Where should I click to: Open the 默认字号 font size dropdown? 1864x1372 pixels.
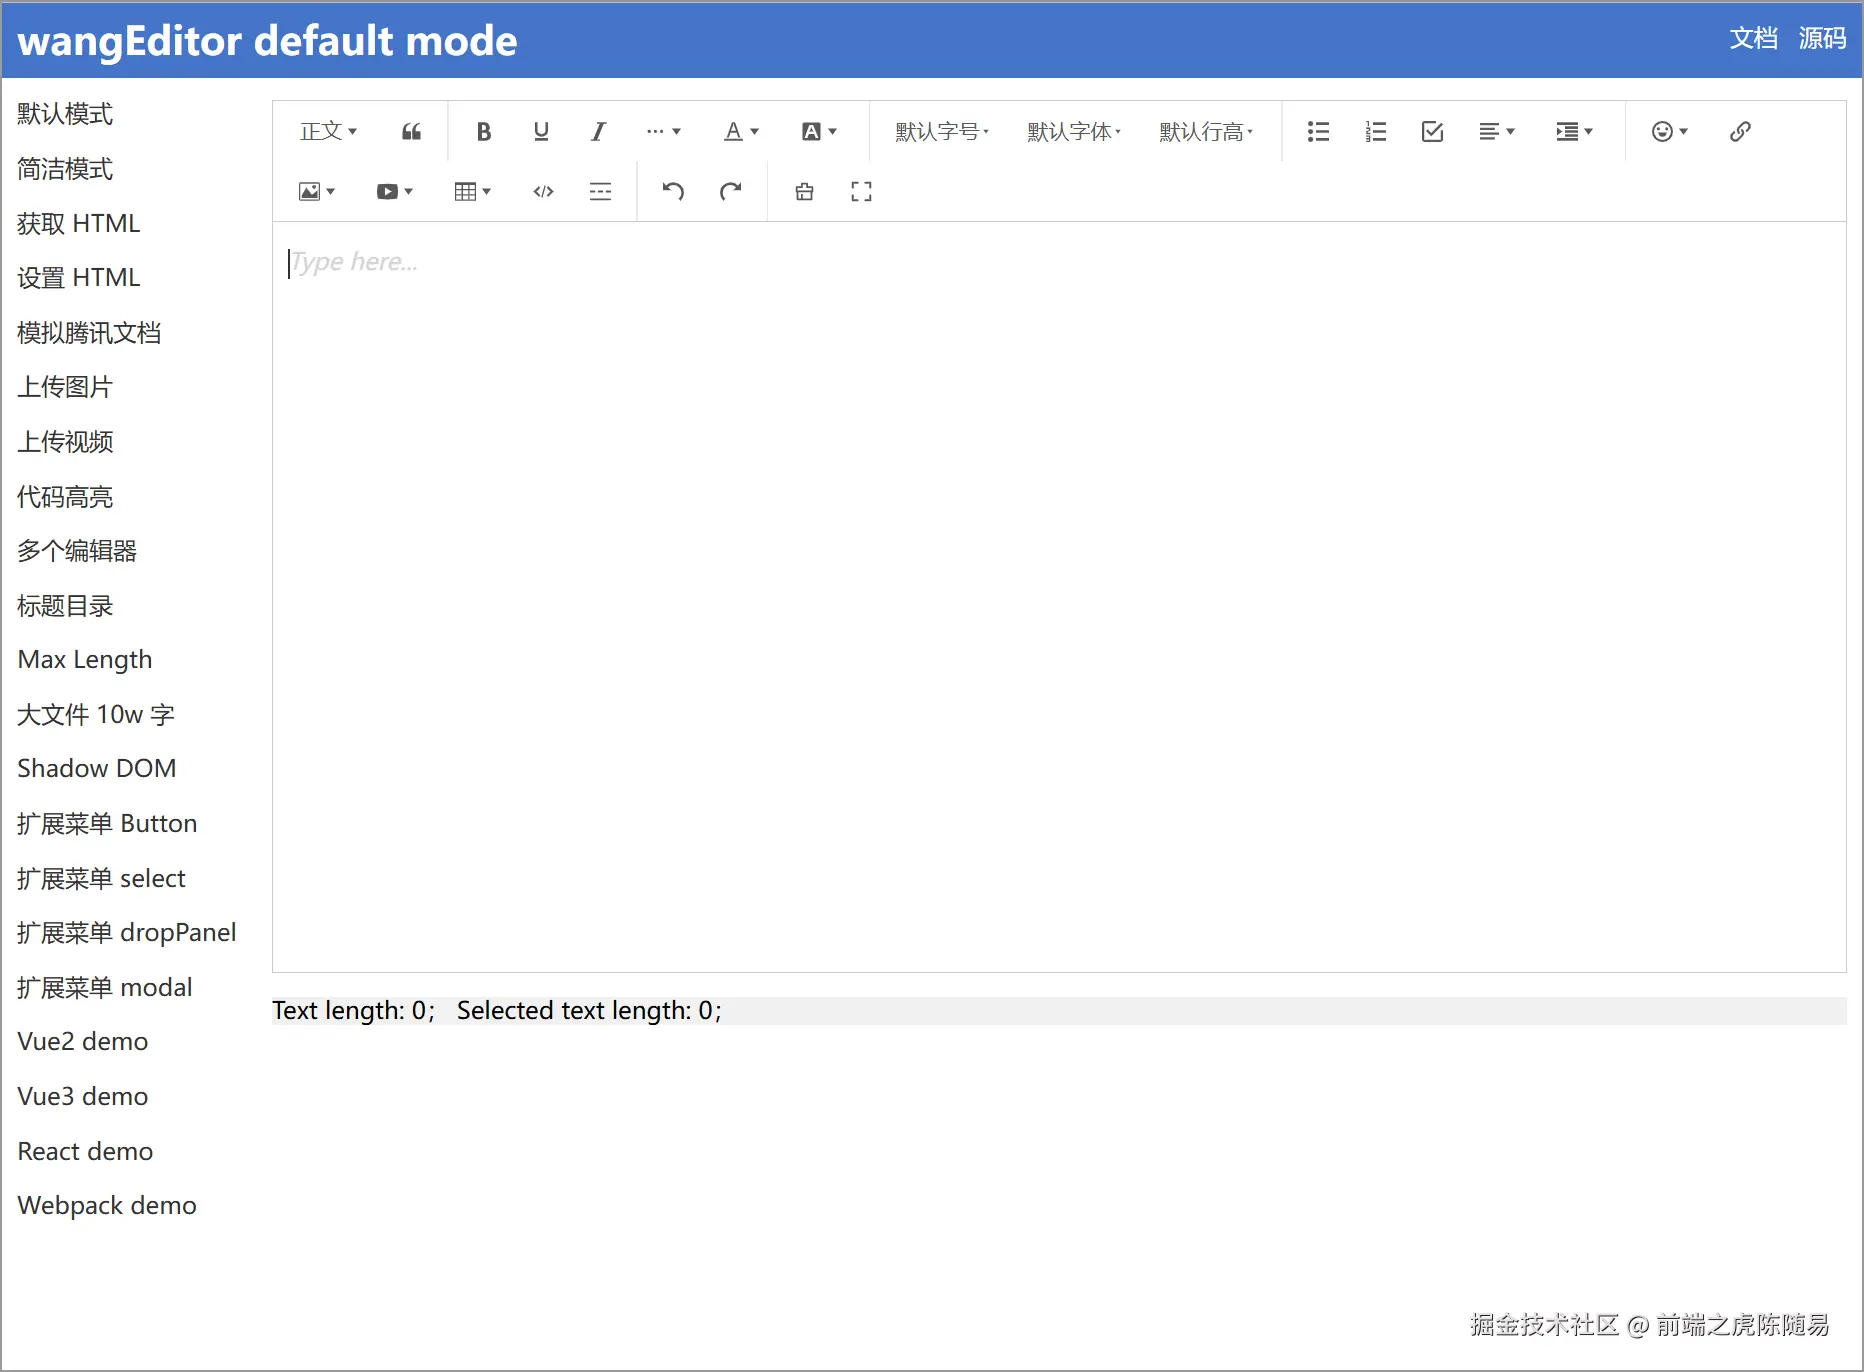pos(941,132)
